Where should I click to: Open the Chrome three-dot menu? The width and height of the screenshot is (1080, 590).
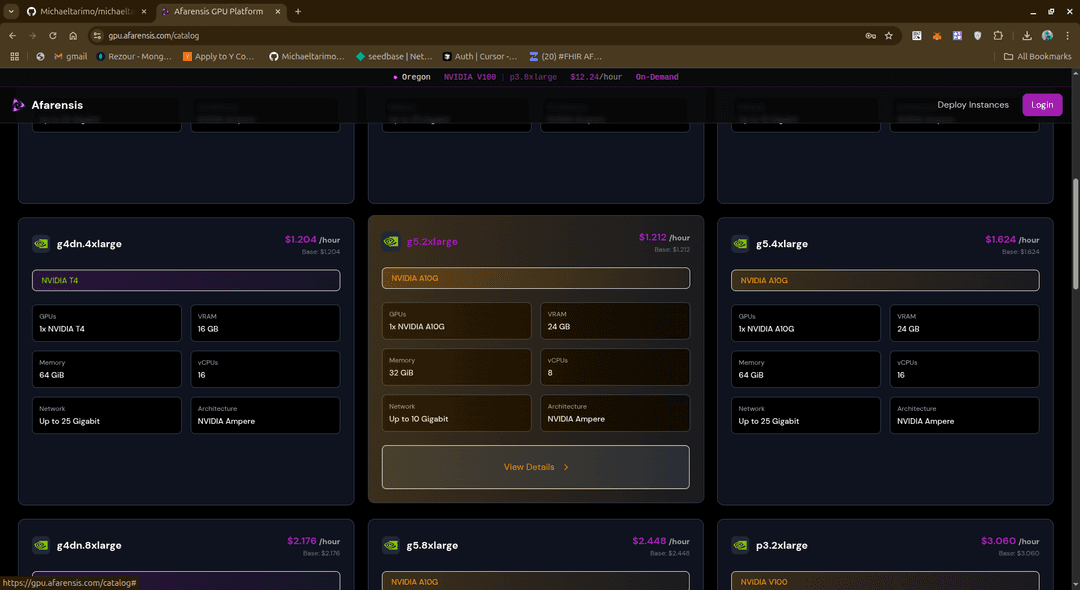pyautogui.click(x=1069, y=34)
